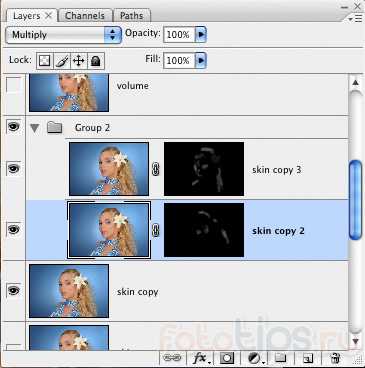Collapse Group 2 with the triangle

tap(35, 128)
